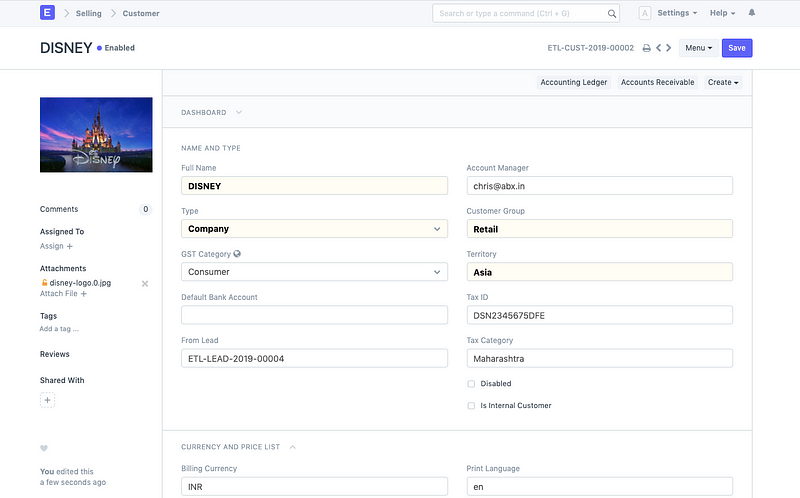Open the GST Category dropdown
Viewport: 800px width, 498px height.
(314, 272)
